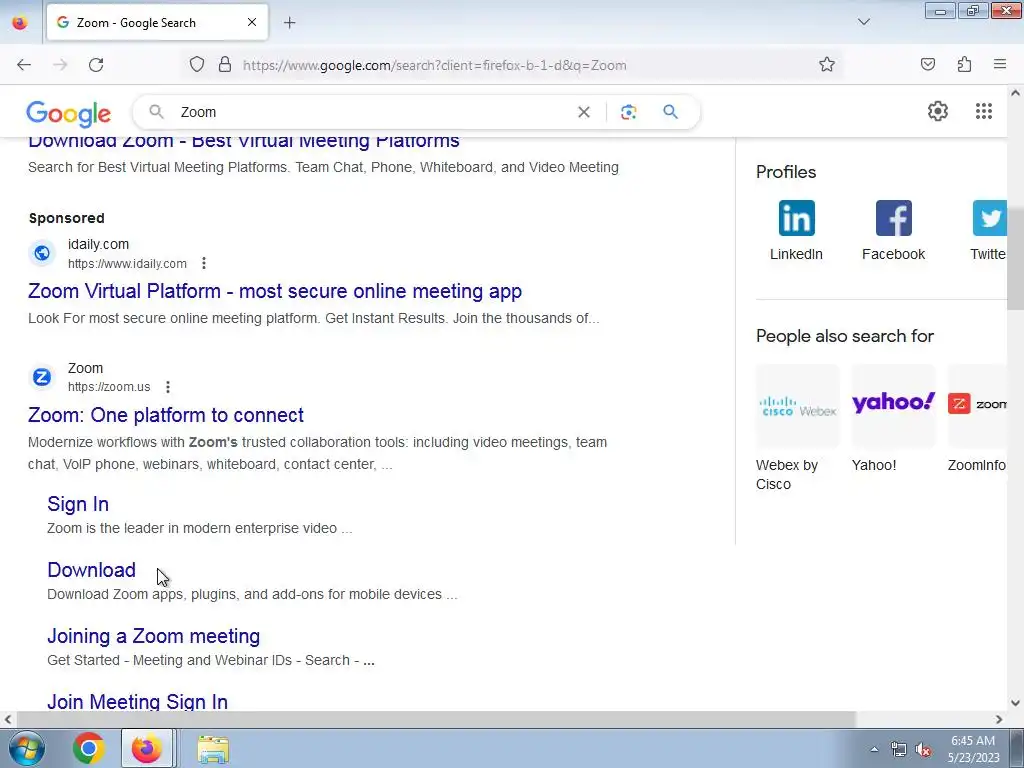1024x768 pixels.
Task: Open Zoom Virtual Platform sponsored link
Action: pyautogui.click(x=275, y=291)
